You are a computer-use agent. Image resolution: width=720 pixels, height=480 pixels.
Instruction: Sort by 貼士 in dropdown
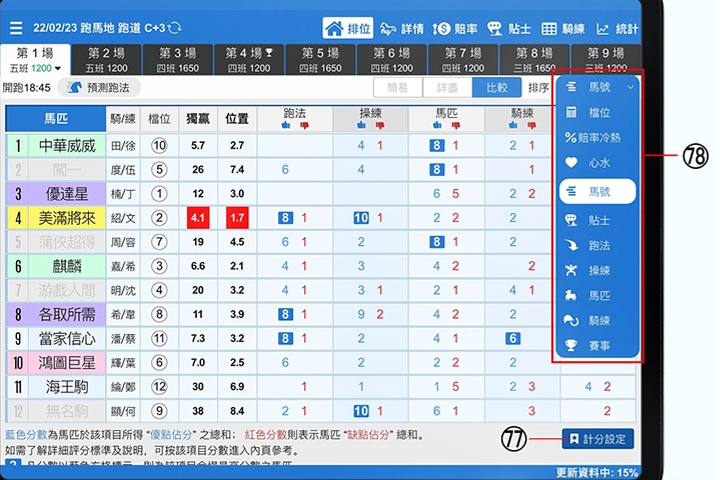pos(597,220)
